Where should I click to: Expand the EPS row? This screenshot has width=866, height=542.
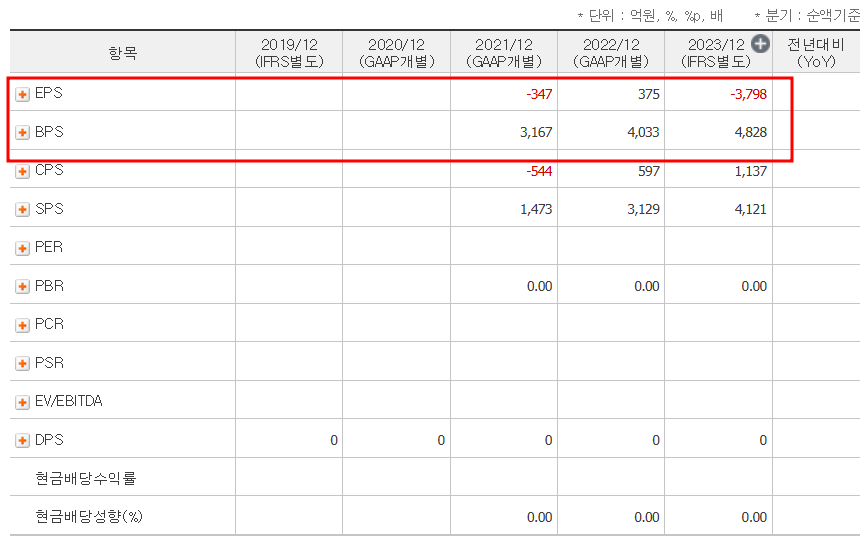(22, 94)
